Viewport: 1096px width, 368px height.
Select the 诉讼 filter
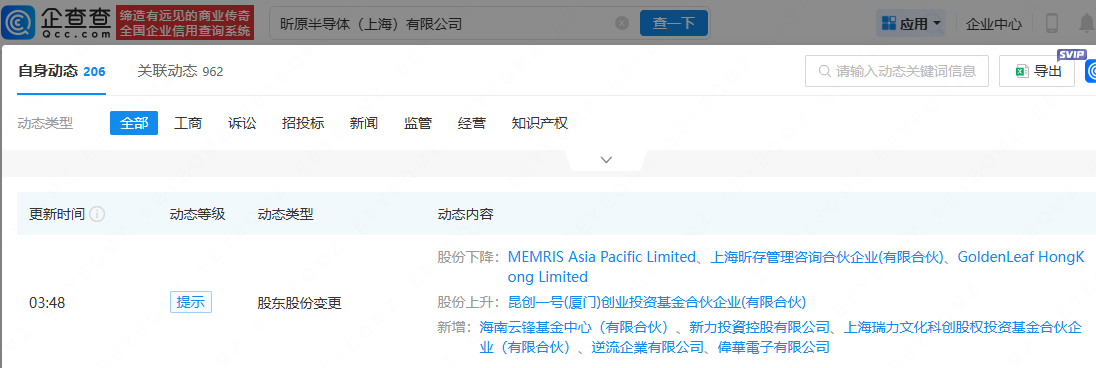(242, 123)
